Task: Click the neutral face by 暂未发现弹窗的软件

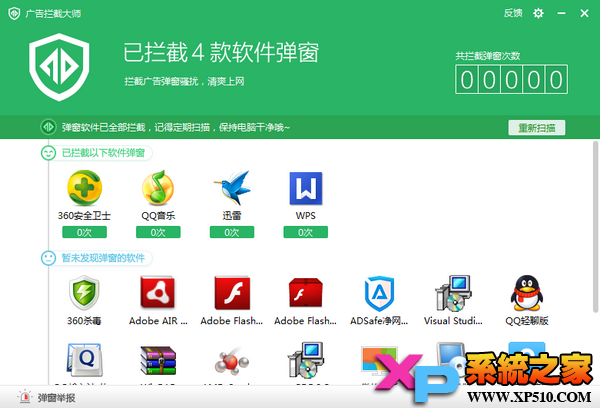Action: pos(49,258)
